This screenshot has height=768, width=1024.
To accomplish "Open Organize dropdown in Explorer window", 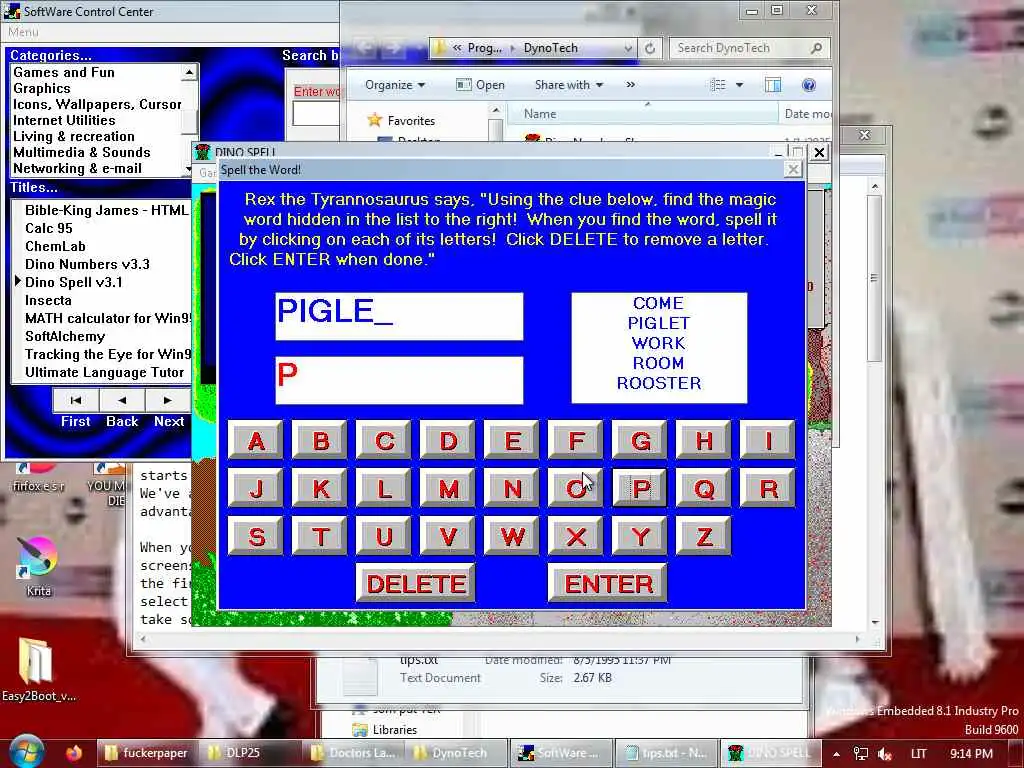I will pyautogui.click(x=394, y=85).
